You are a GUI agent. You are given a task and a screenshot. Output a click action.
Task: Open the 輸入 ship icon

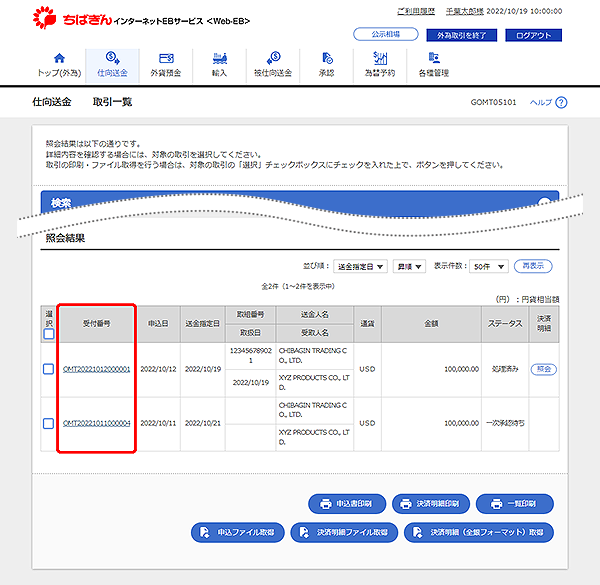[220, 58]
